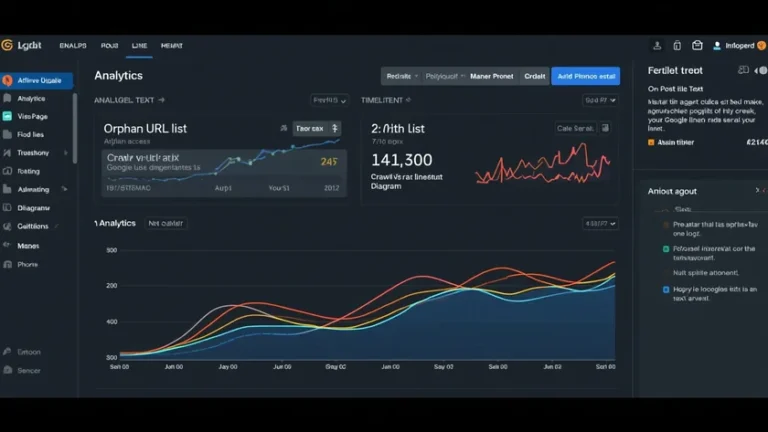
Task: Expand the Aniost agout panel chevron
Action: [757, 191]
